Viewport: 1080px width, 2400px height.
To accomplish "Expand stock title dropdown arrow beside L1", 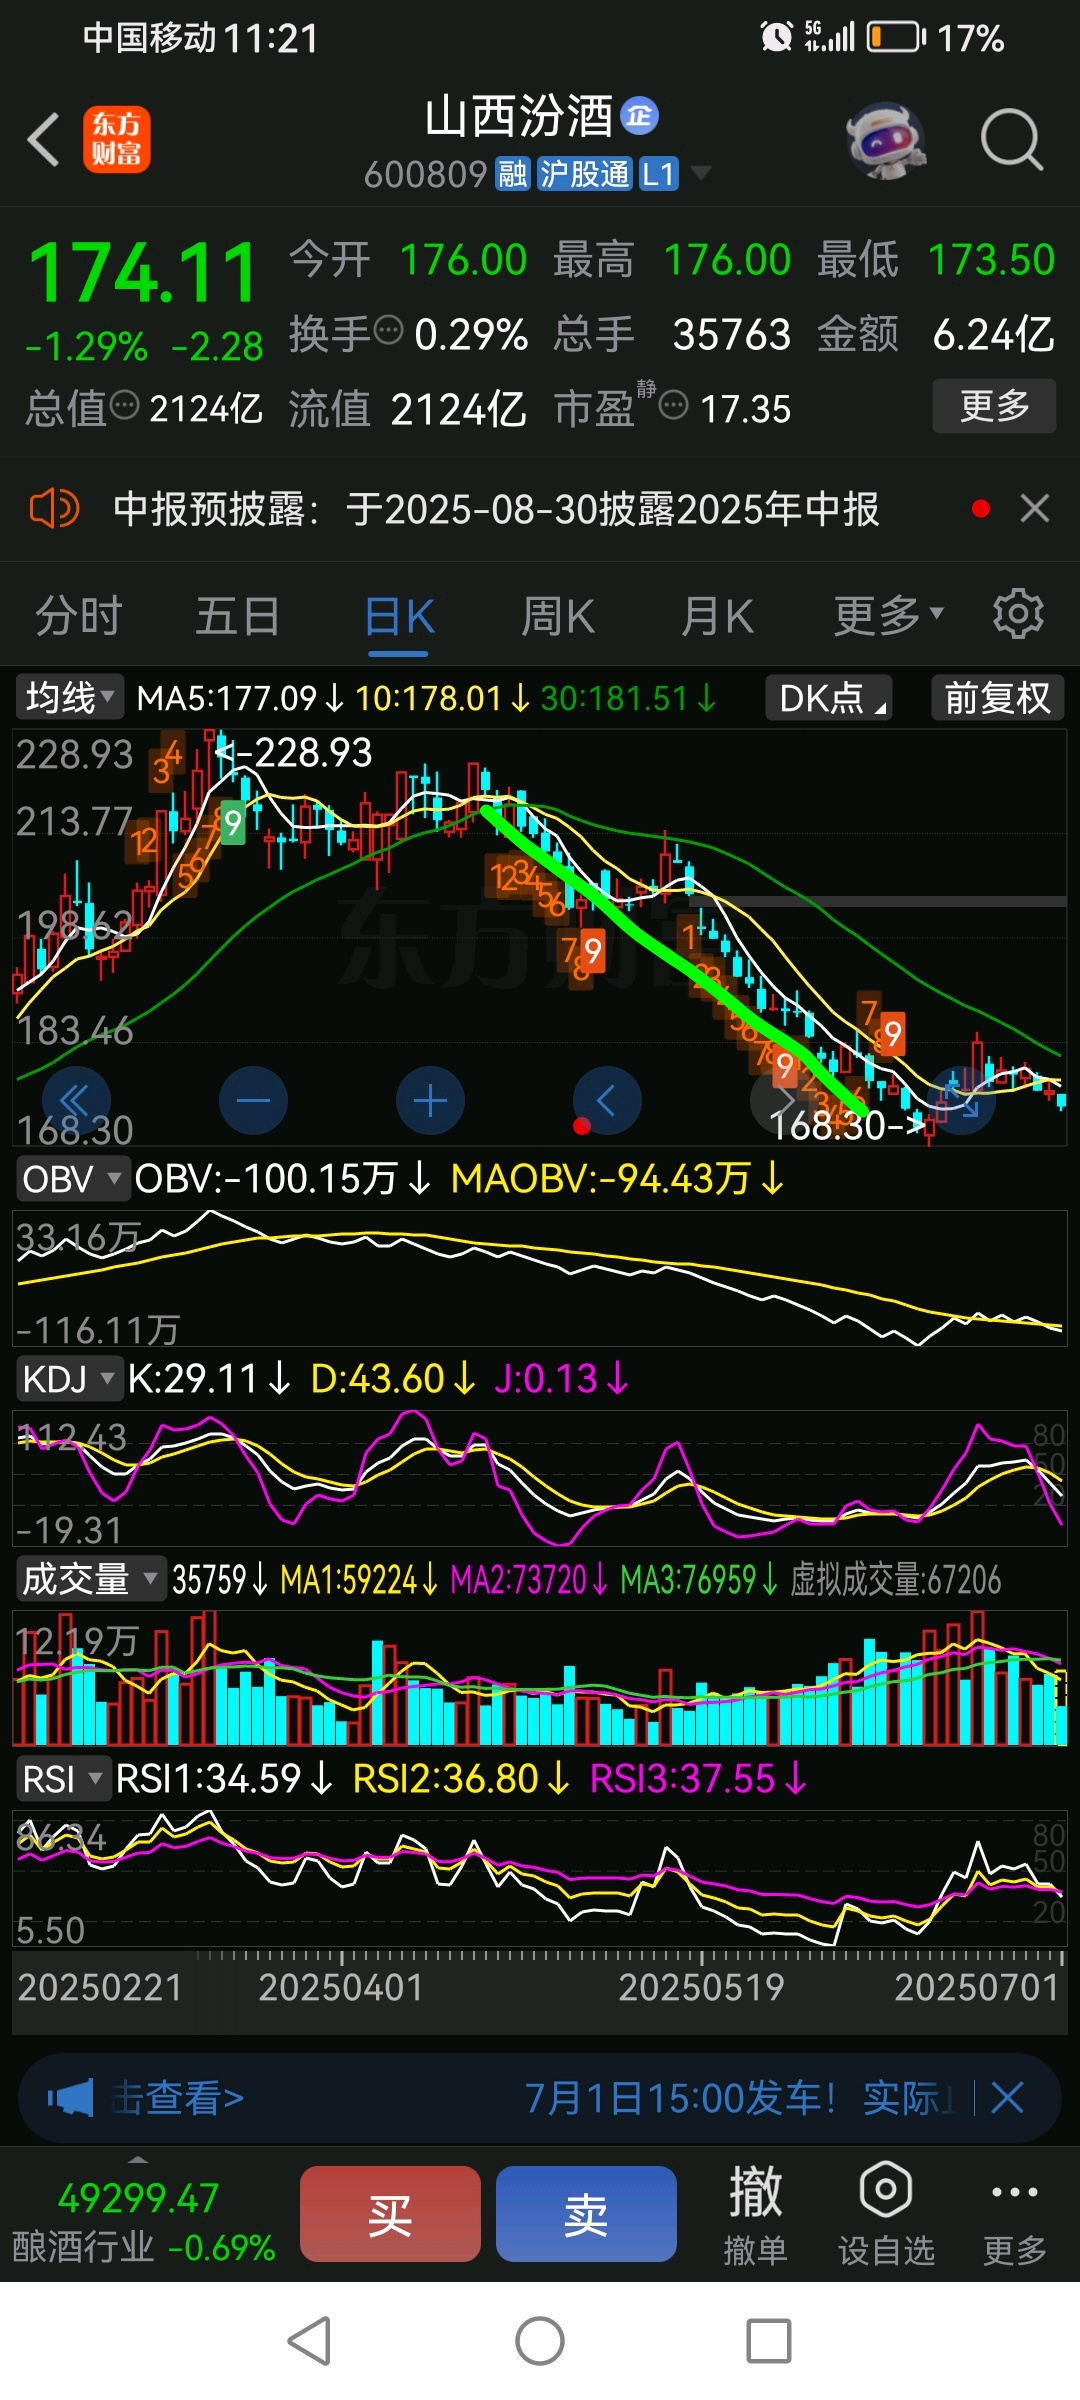I will [x=701, y=174].
